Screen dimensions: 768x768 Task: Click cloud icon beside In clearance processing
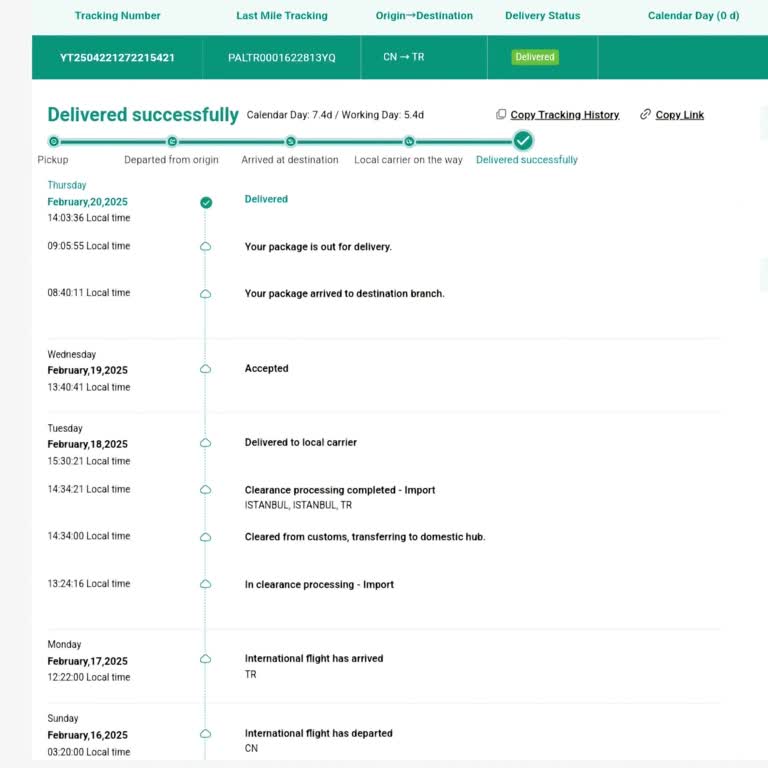point(206,584)
